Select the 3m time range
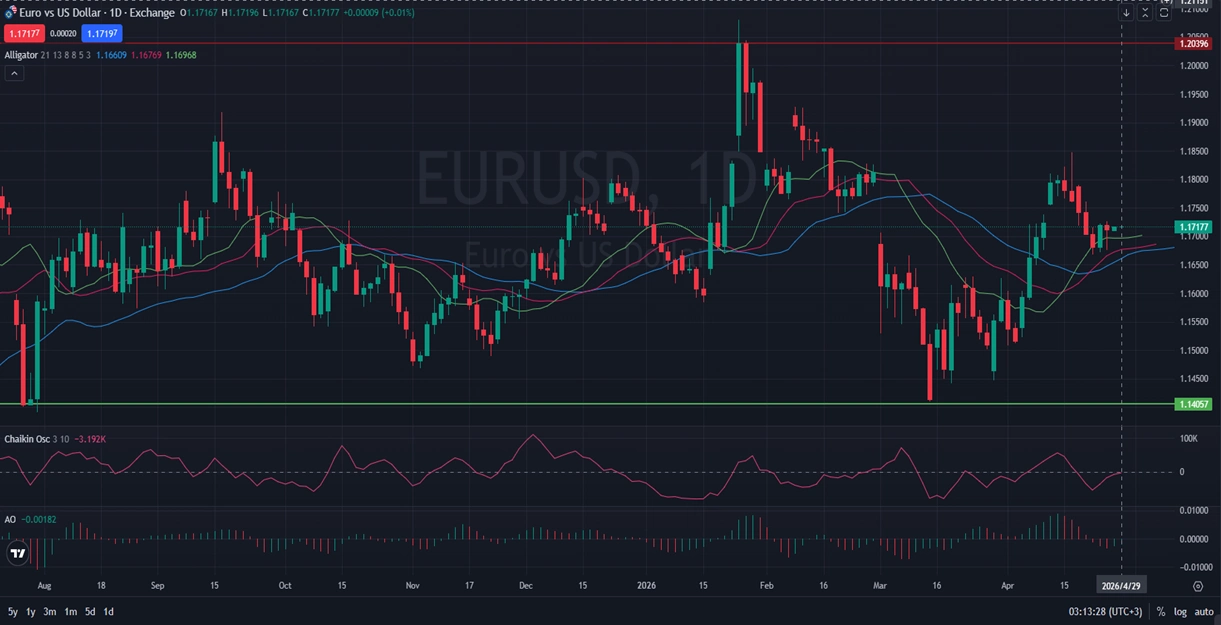 point(50,611)
